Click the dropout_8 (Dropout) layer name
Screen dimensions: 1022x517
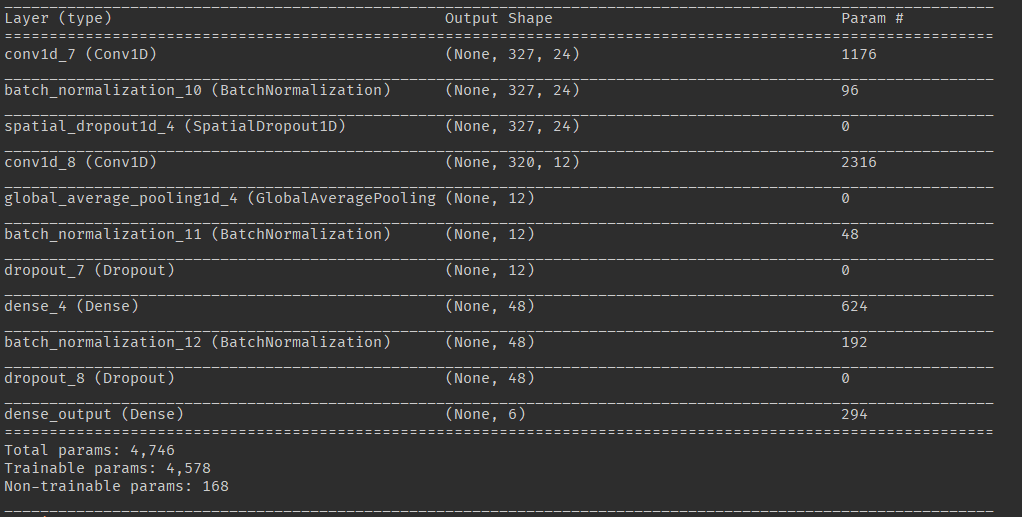[88, 378]
